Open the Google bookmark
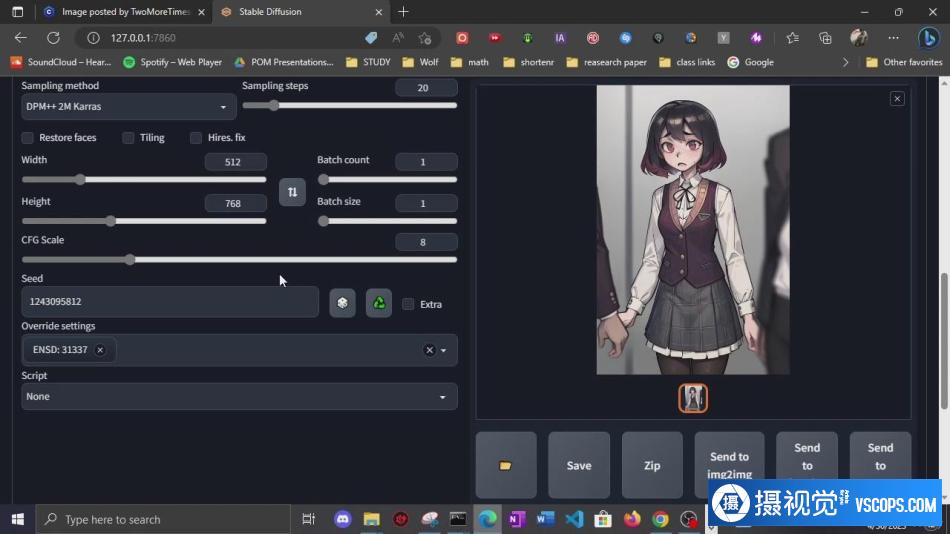This screenshot has width=950, height=534. (x=751, y=62)
